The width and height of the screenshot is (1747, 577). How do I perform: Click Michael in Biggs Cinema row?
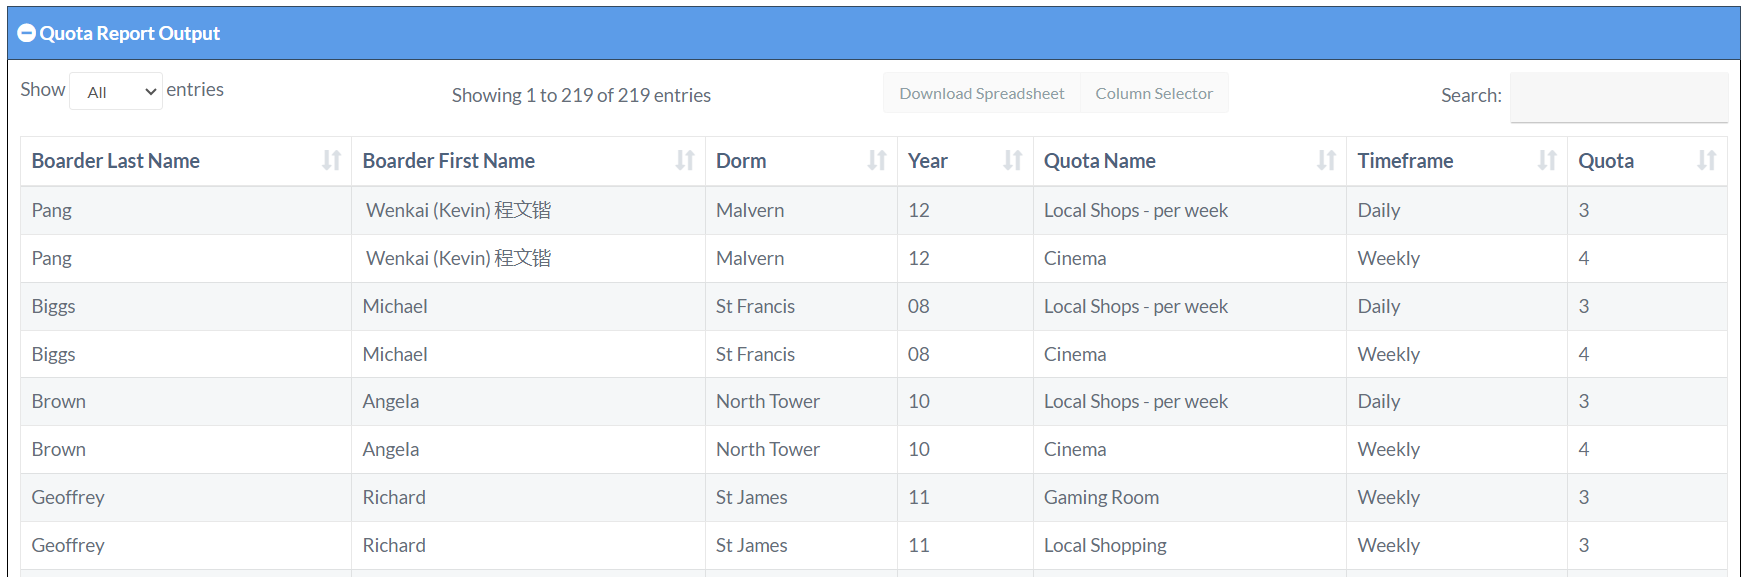[x=395, y=354]
